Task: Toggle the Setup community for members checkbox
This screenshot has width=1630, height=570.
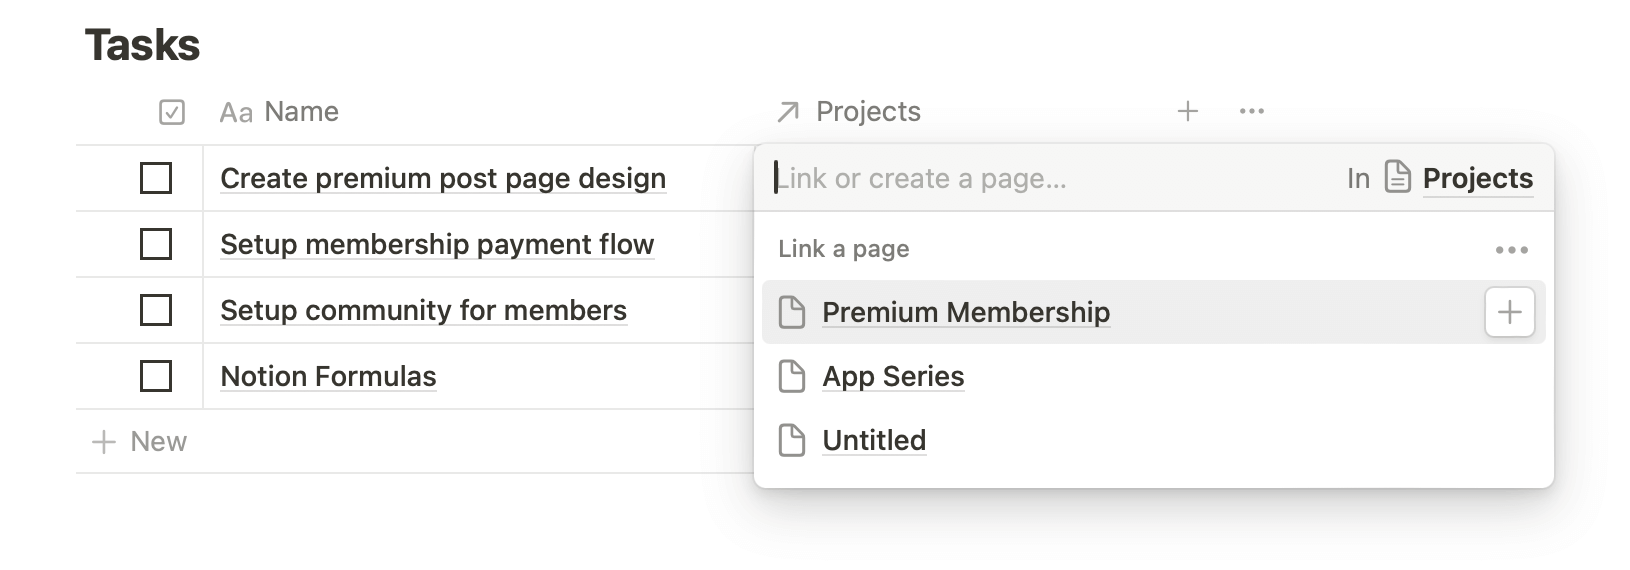Action: pyautogui.click(x=156, y=310)
